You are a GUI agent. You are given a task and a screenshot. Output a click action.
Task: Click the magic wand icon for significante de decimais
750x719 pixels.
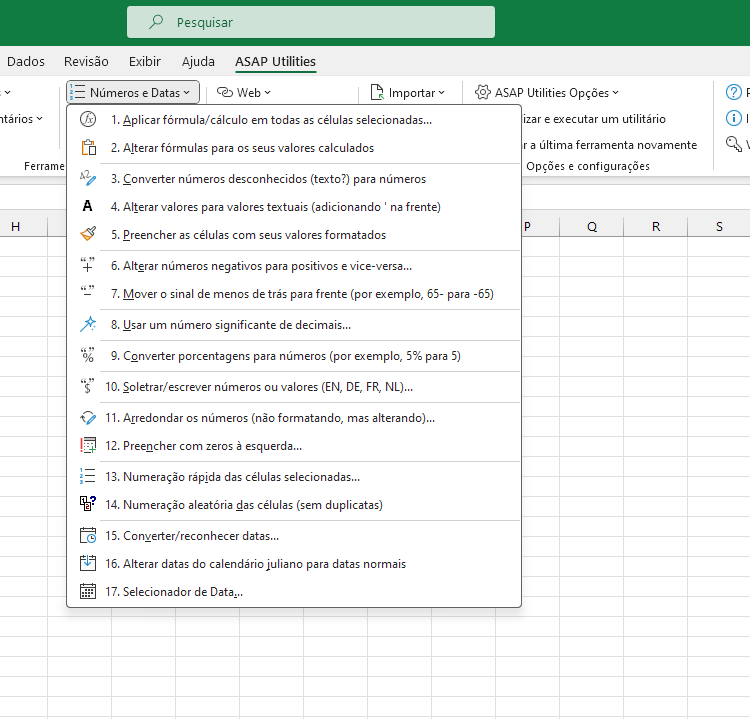click(x=88, y=324)
